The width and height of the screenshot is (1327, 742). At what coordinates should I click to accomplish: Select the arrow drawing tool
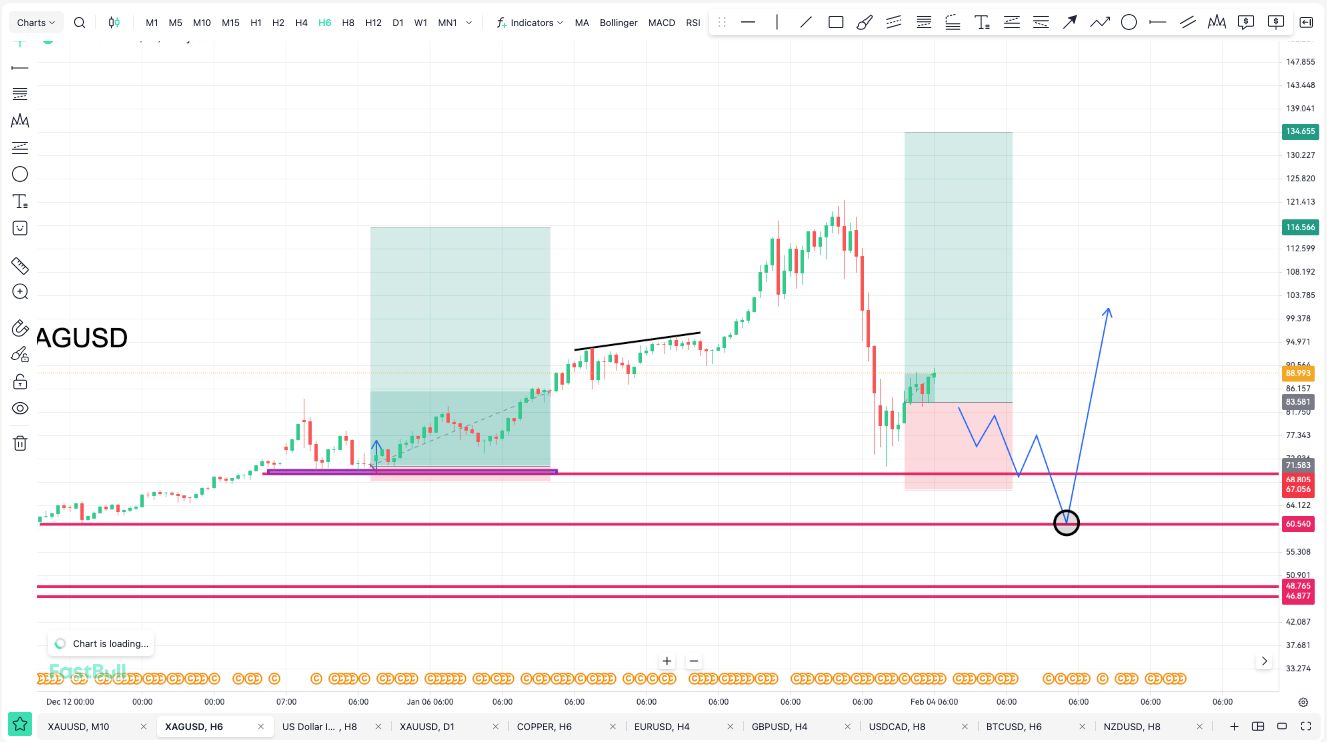1070,22
